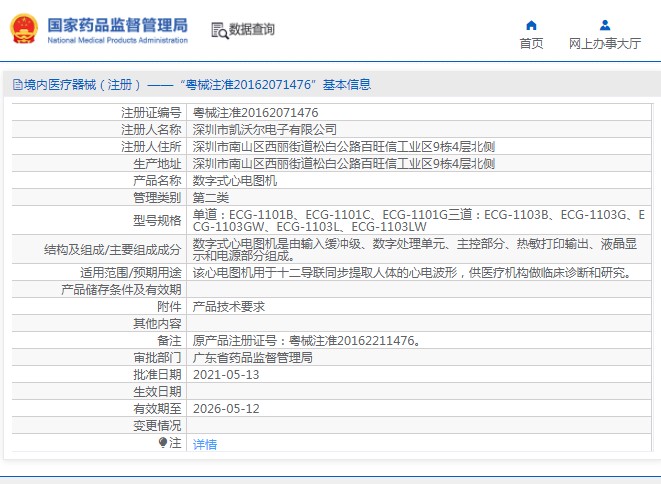Image resolution: width=661 pixels, height=484 pixels.
Task: Click the 管理类别 label
Action: click(157, 197)
